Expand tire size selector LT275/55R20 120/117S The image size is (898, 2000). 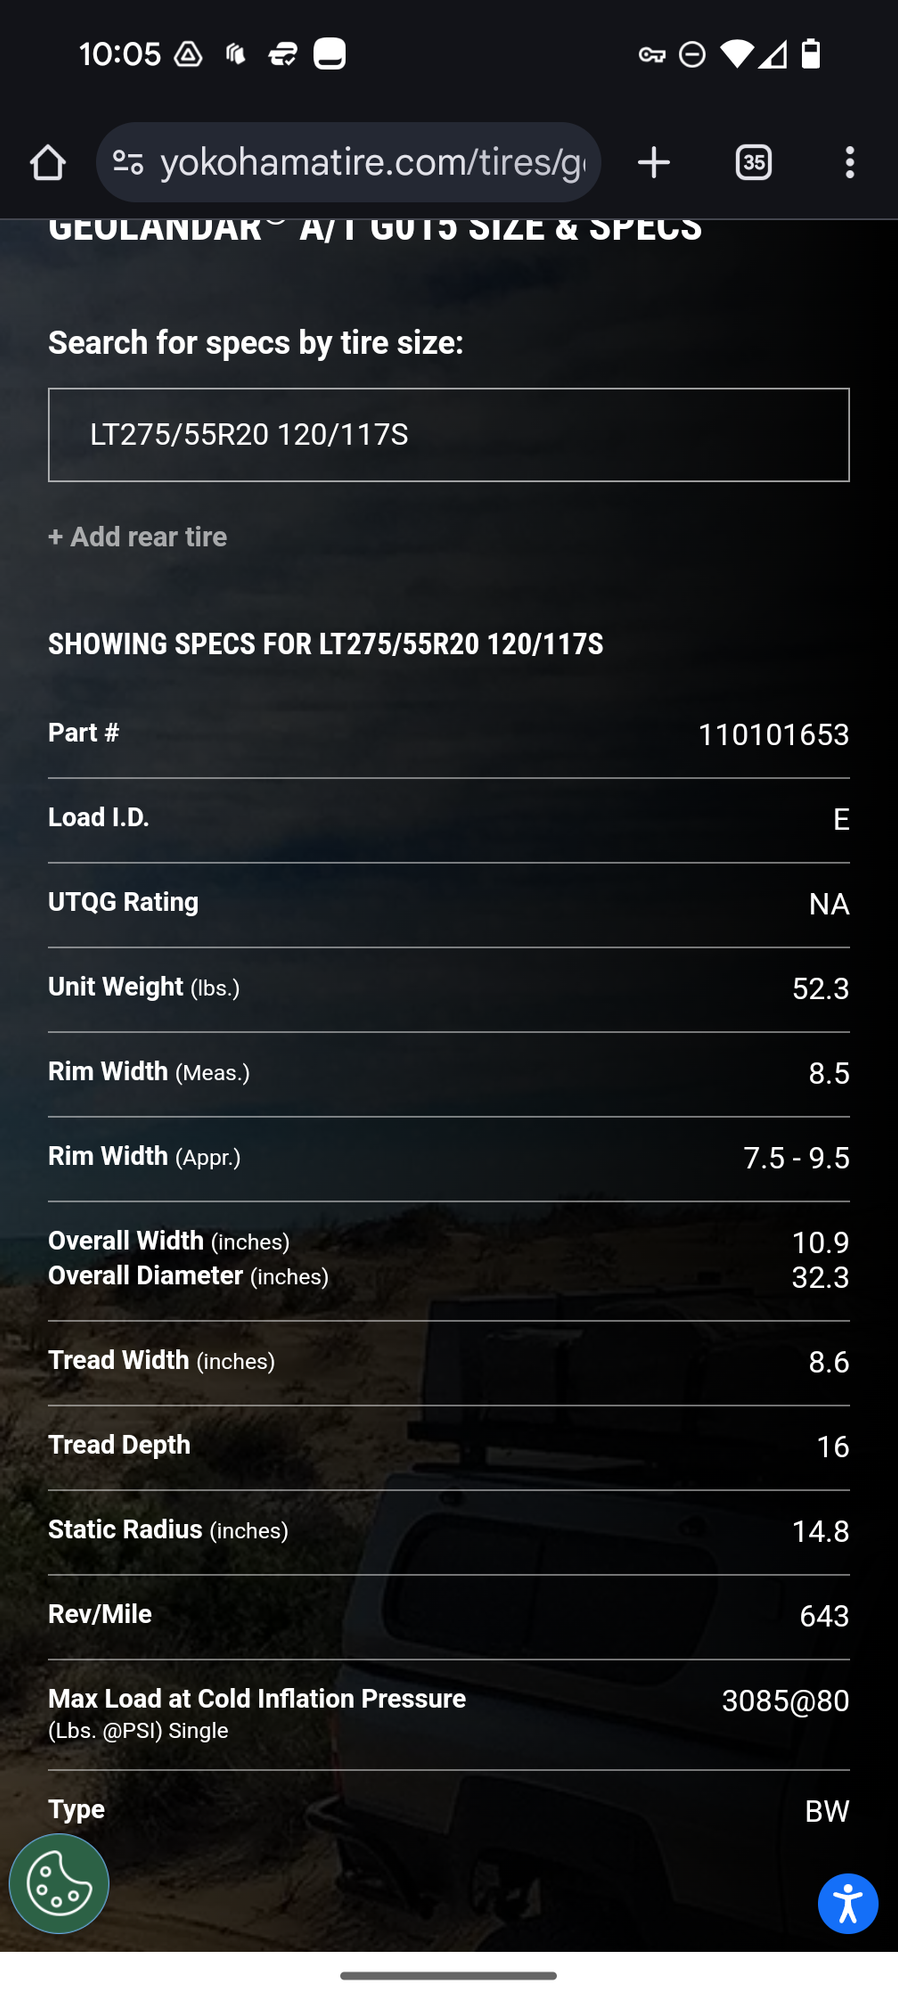(x=449, y=435)
